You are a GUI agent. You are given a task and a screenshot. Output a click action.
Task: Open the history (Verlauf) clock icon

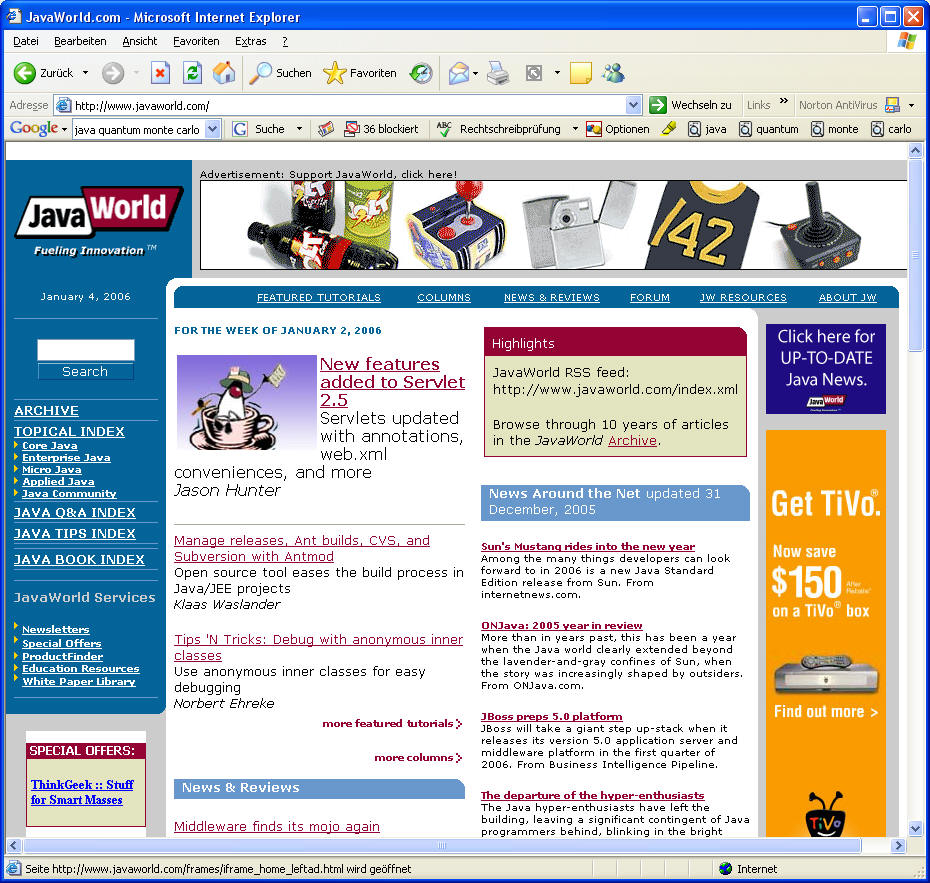tap(422, 73)
